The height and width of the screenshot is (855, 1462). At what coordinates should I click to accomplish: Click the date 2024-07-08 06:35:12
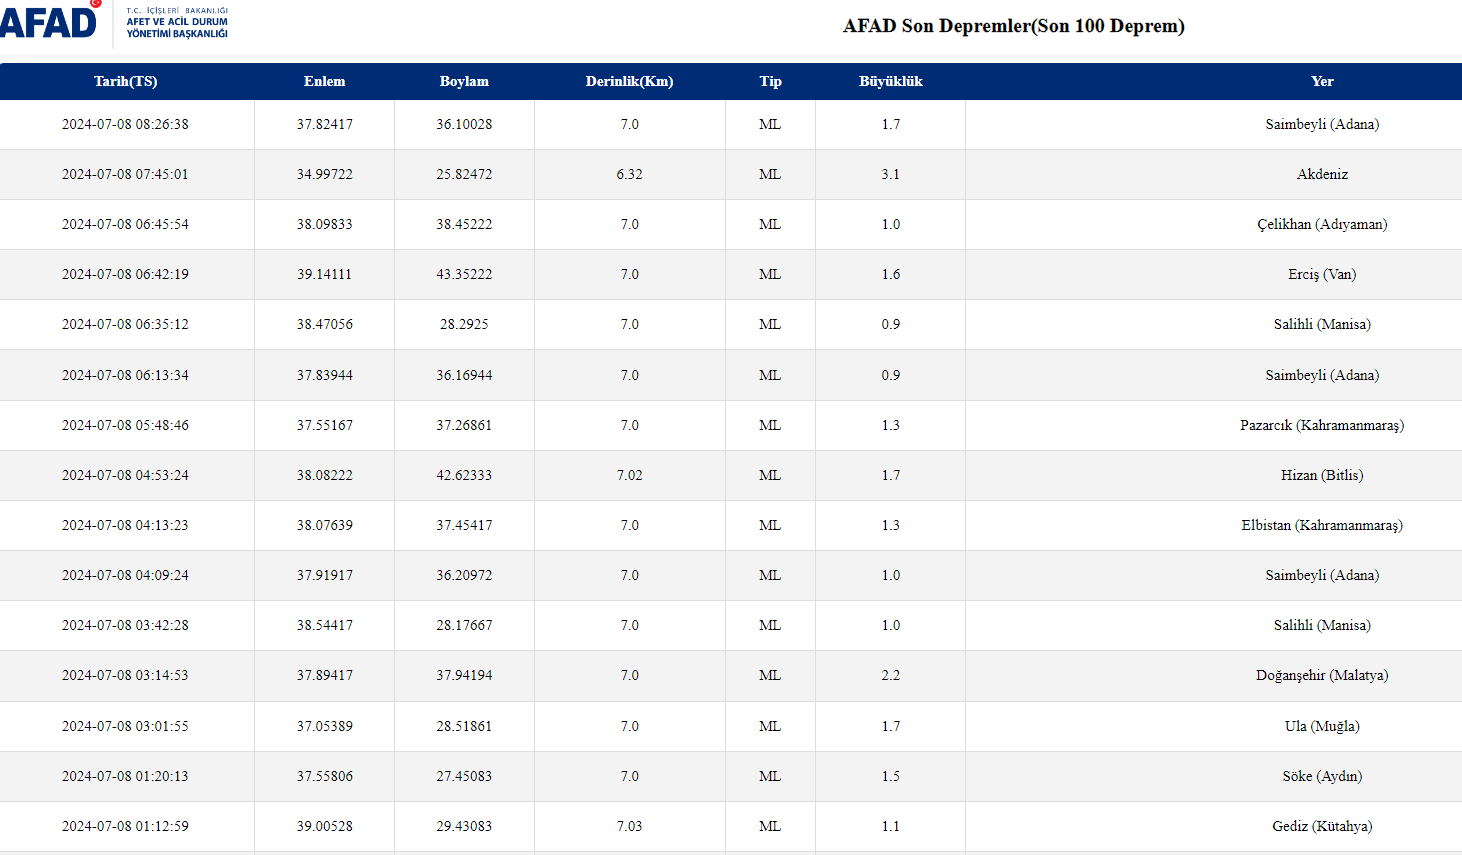pyautogui.click(x=126, y=324)
